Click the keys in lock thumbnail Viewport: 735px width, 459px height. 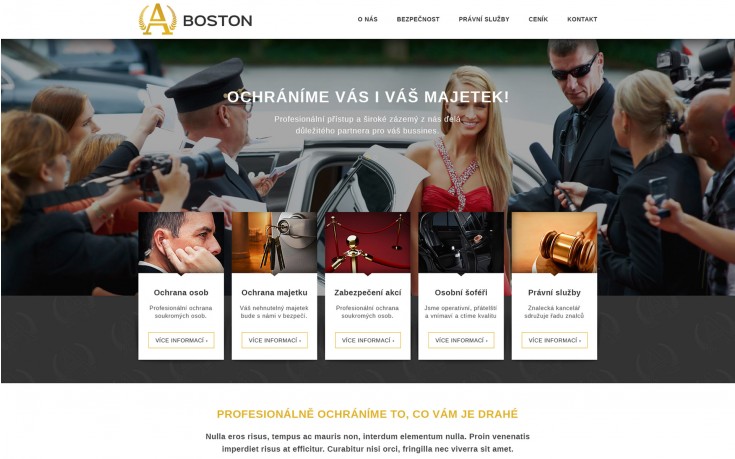click(274, 242)
